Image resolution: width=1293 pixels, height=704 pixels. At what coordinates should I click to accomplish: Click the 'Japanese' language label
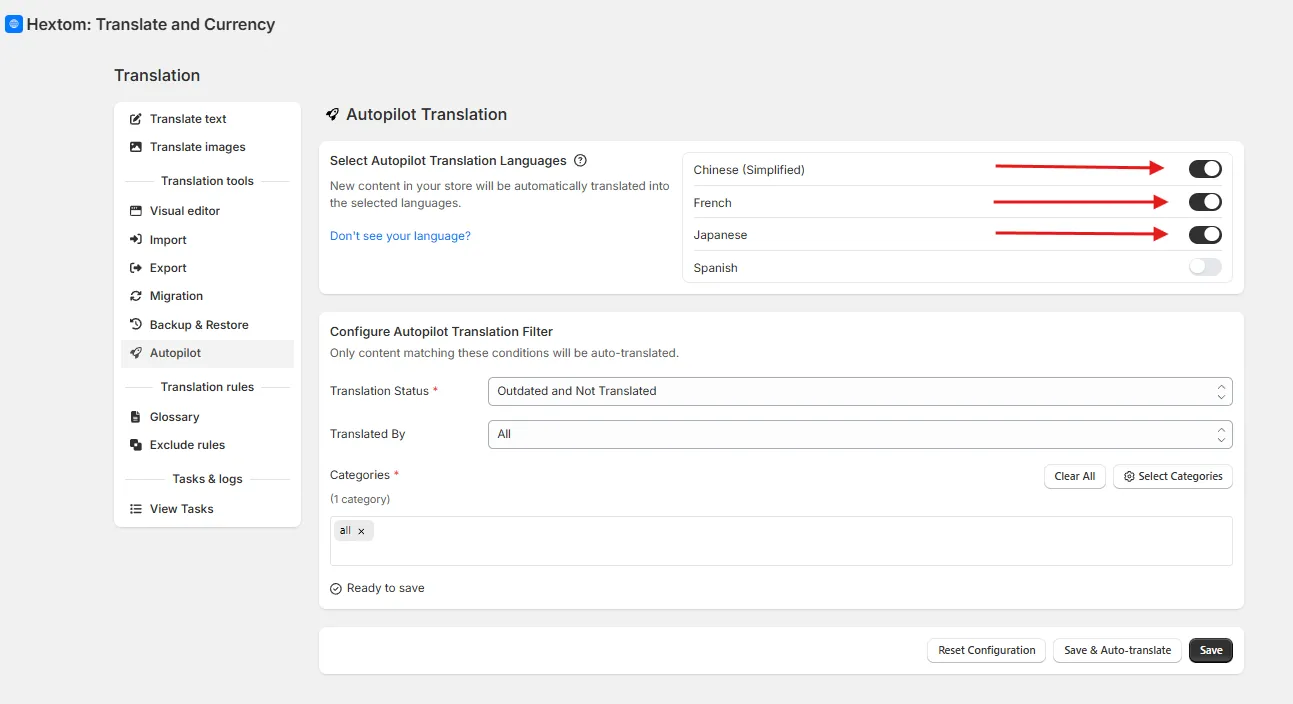pyautogui.click(x=720, y=235)
